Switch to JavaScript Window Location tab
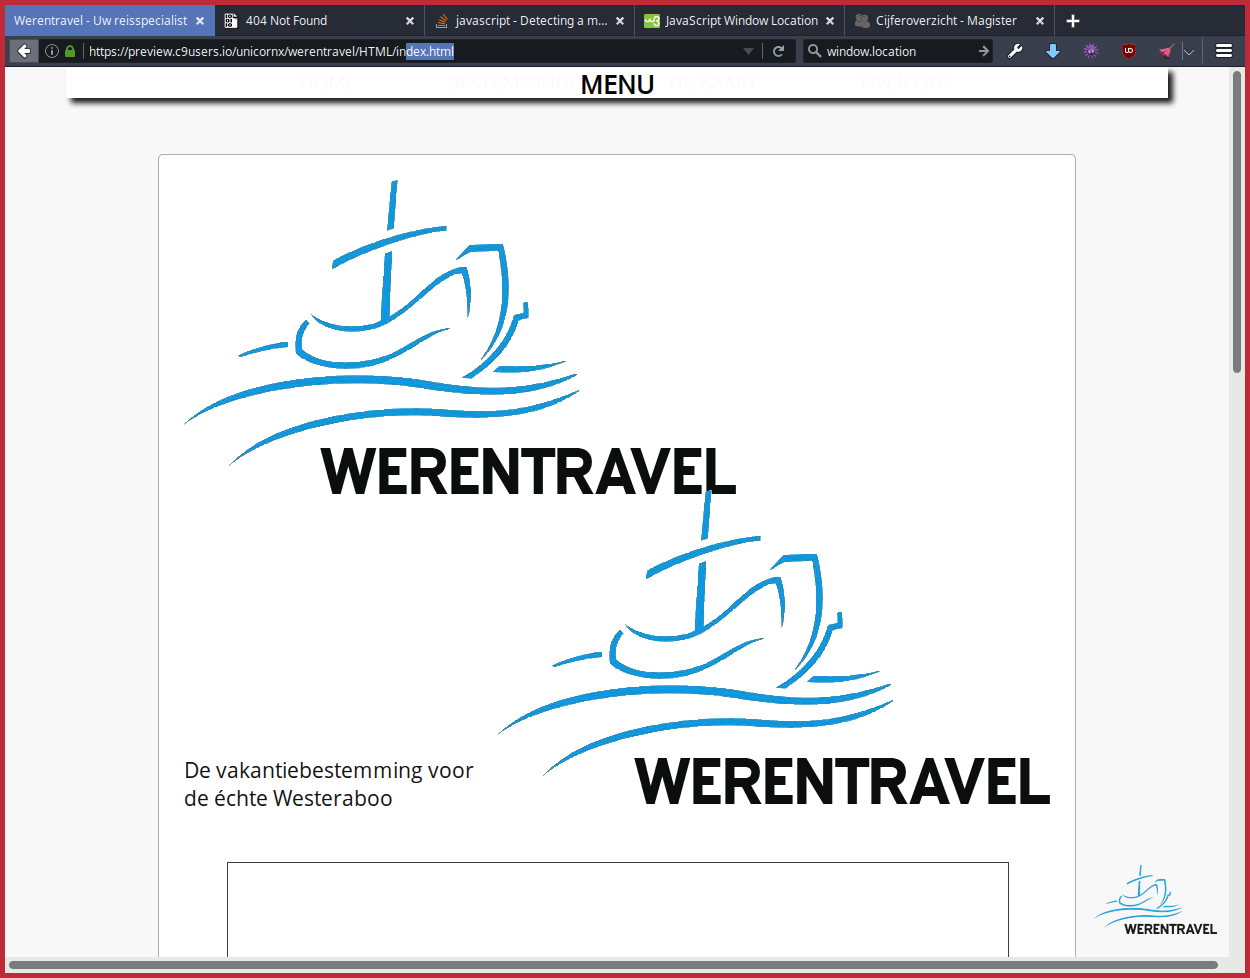The image size is (1250, 978). coord(740,21)
